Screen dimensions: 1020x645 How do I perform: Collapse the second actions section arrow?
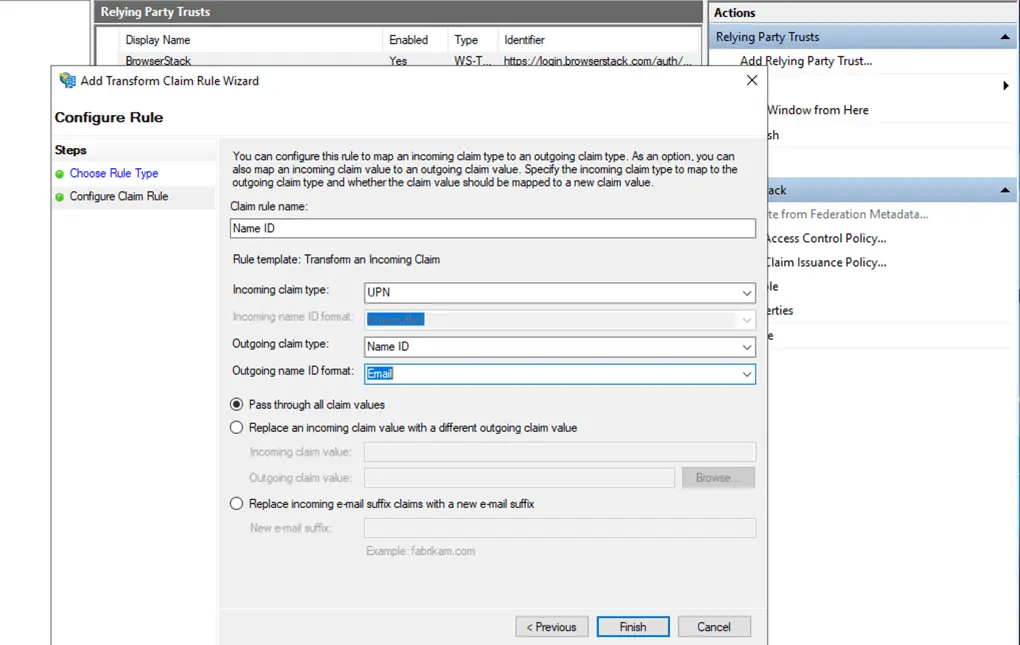pyautogui.click(x=1005, y=190)
